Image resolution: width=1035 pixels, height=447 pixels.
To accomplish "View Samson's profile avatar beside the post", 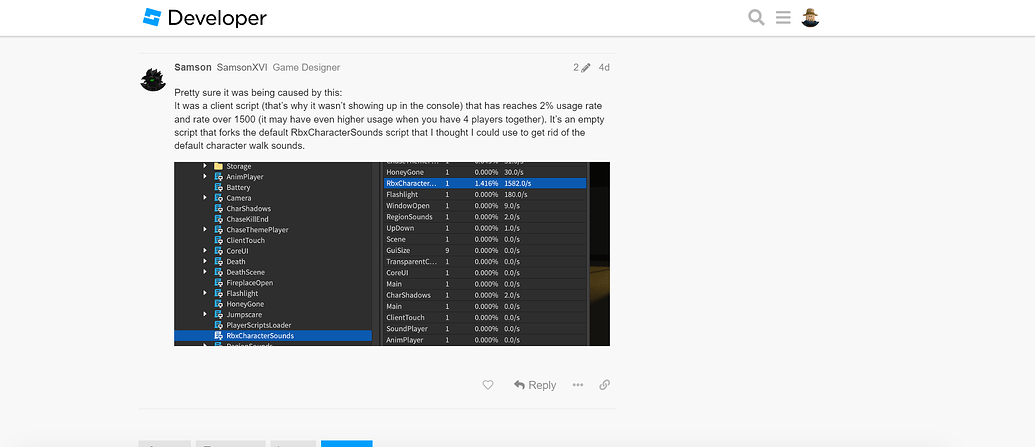I will click(x=152, y=79).
